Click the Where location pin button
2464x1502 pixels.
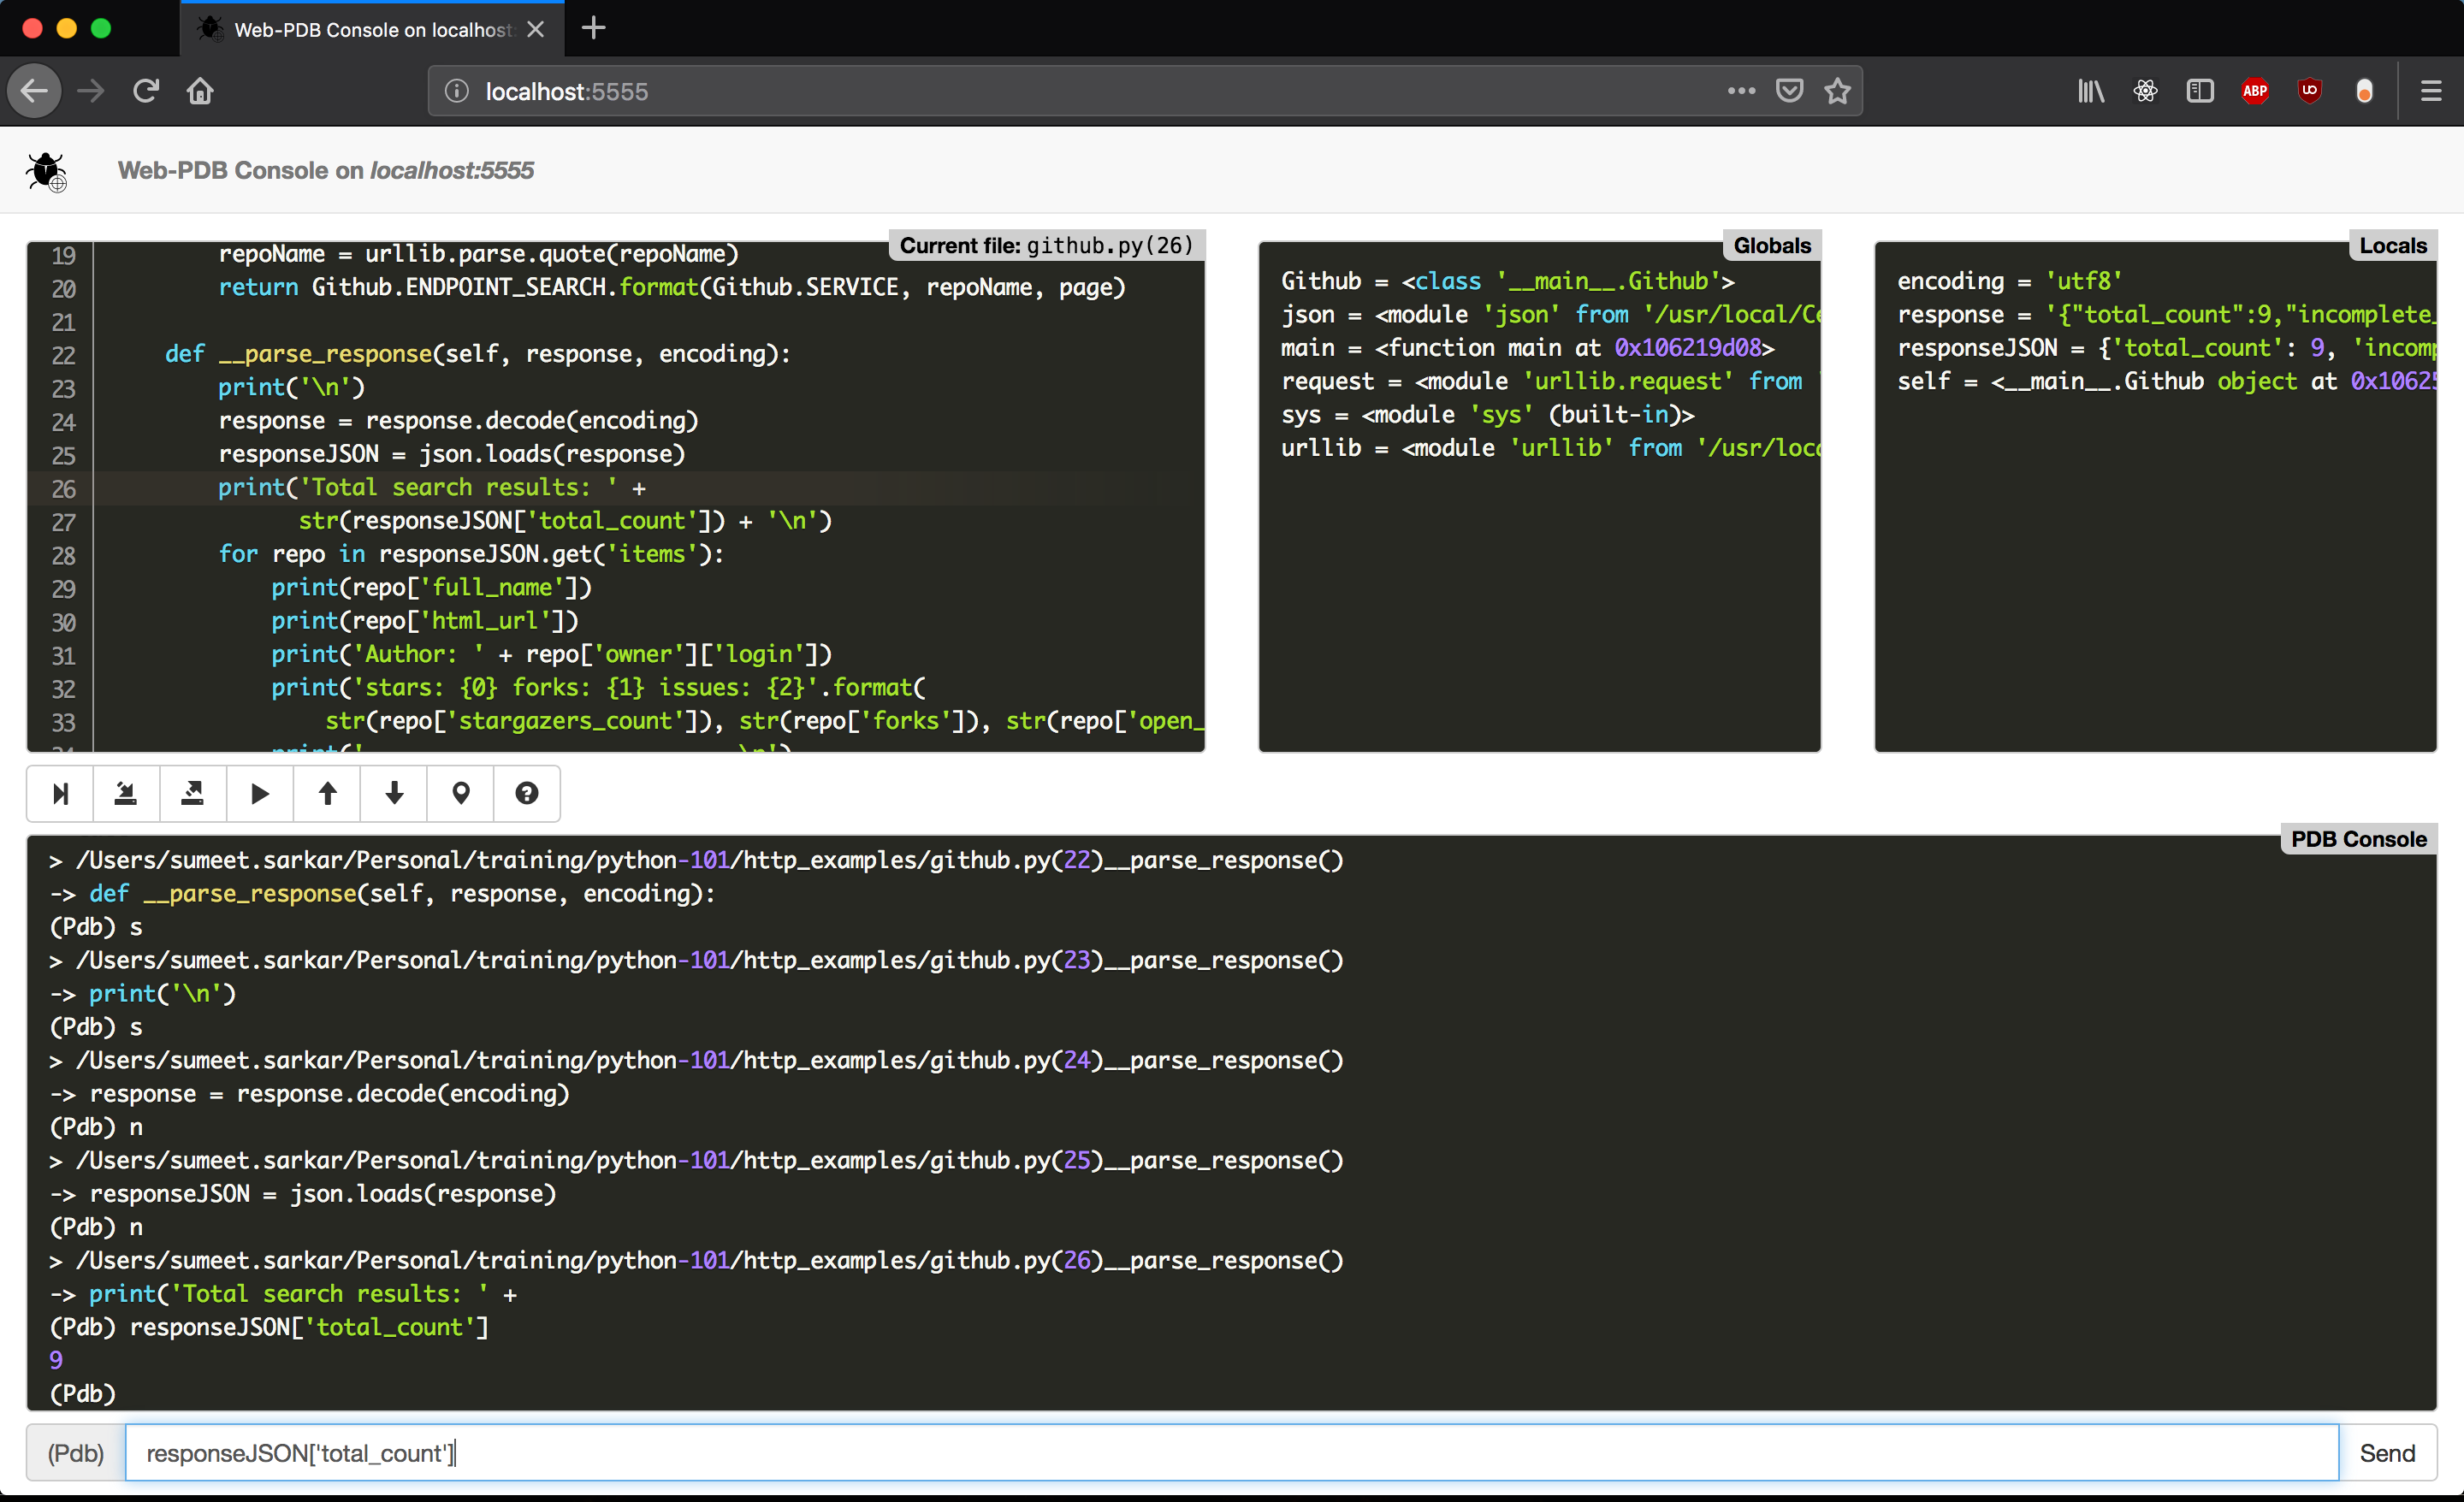click(x=461, y=794)
